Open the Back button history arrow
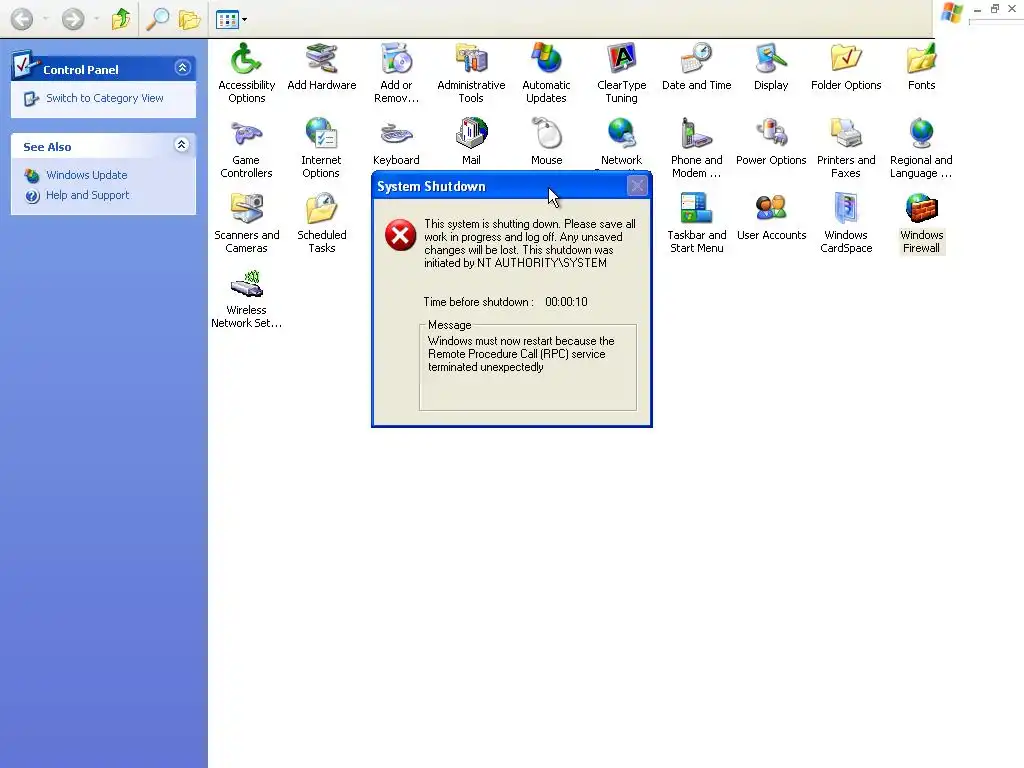The image size is (1024, 768). pyautogui.click(x=46, y=19)
